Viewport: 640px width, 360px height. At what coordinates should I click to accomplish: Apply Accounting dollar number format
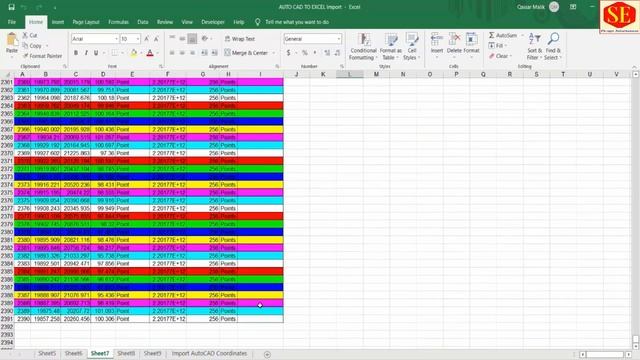289,53
